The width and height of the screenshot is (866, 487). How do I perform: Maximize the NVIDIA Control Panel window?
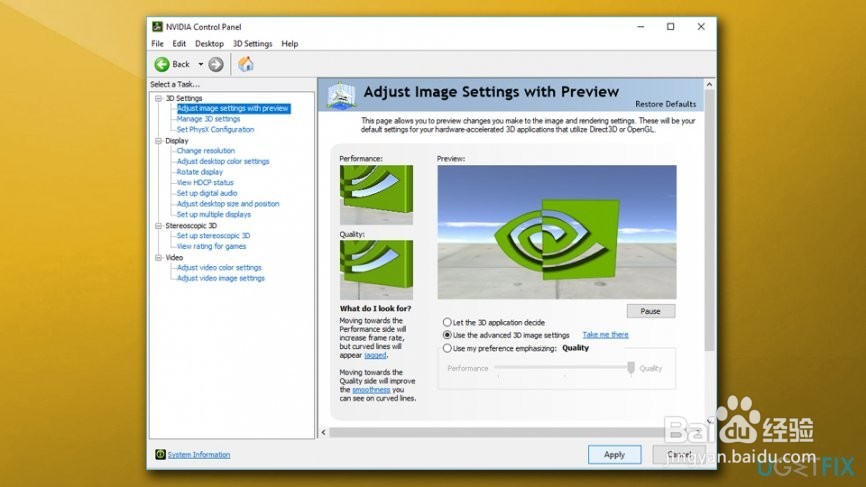[670, 27]
